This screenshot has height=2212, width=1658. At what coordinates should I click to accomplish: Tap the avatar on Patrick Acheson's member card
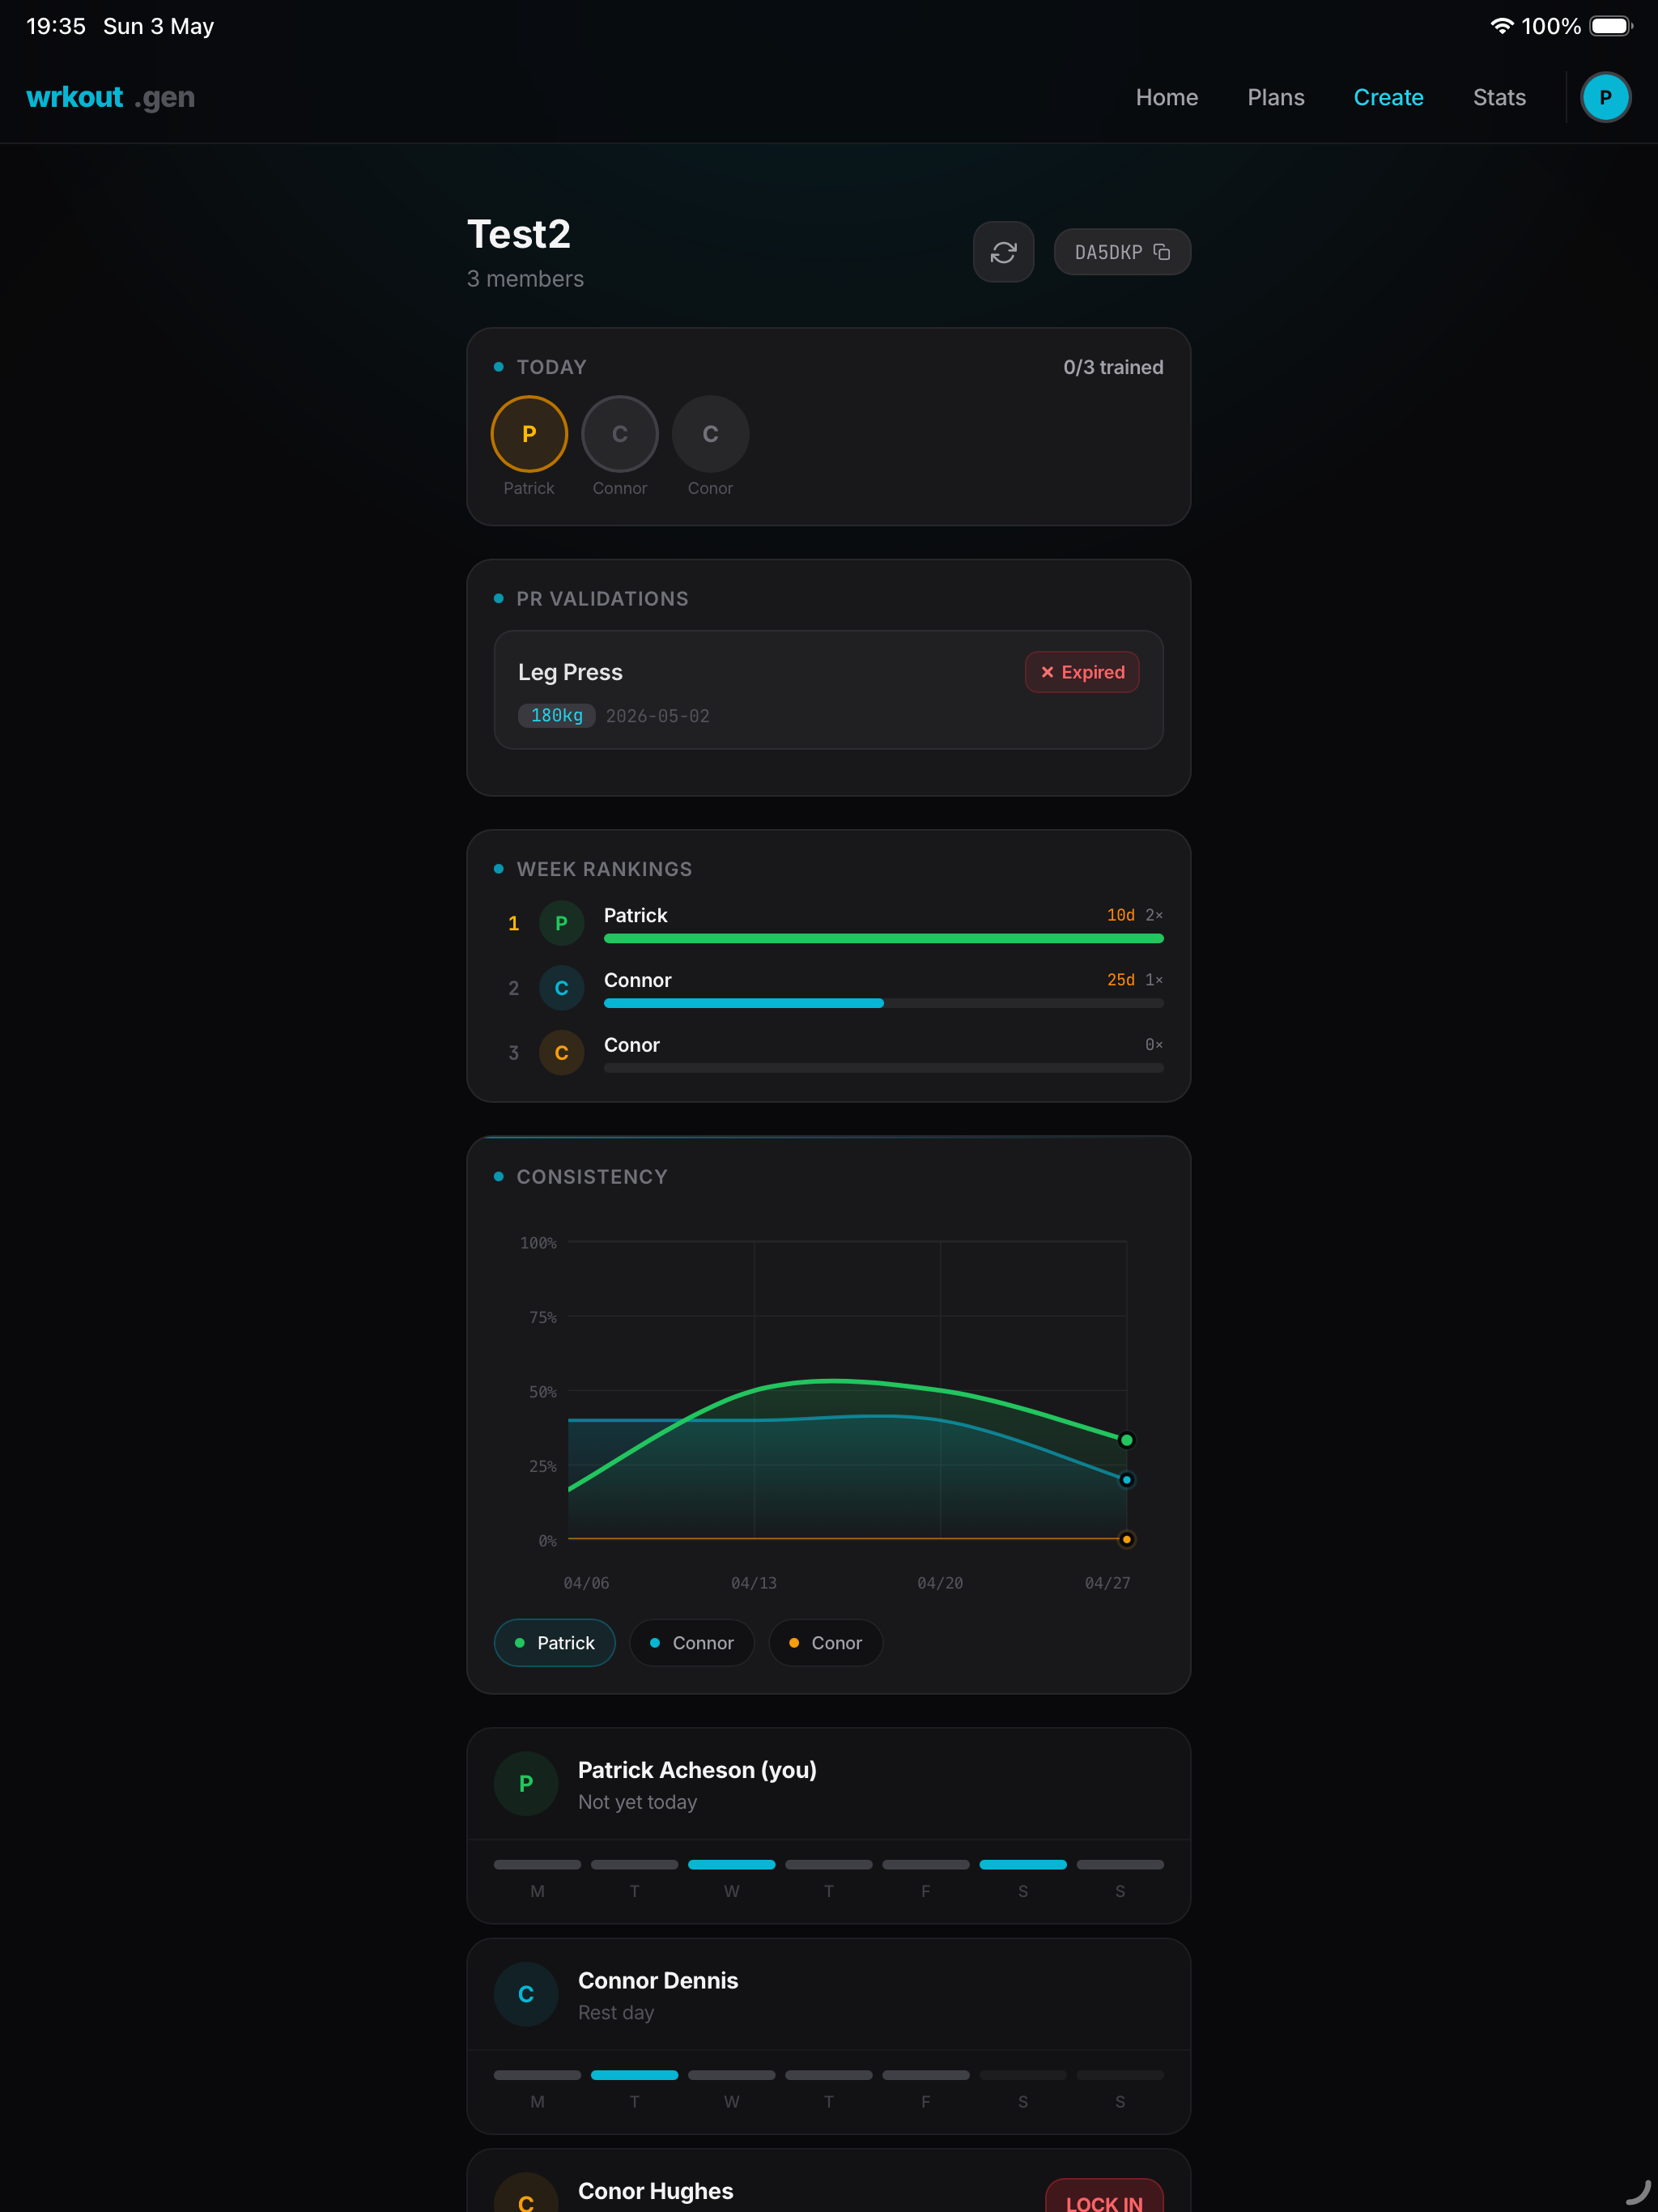tap(526, 1784)
